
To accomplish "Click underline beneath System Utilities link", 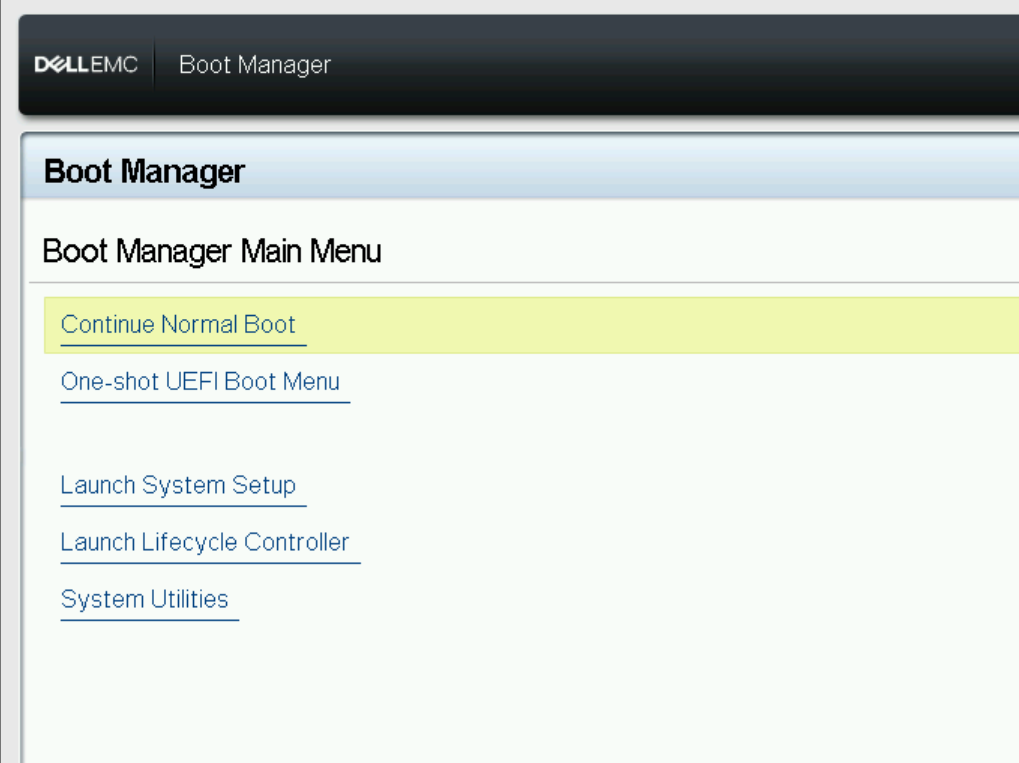I will [149, 620].
